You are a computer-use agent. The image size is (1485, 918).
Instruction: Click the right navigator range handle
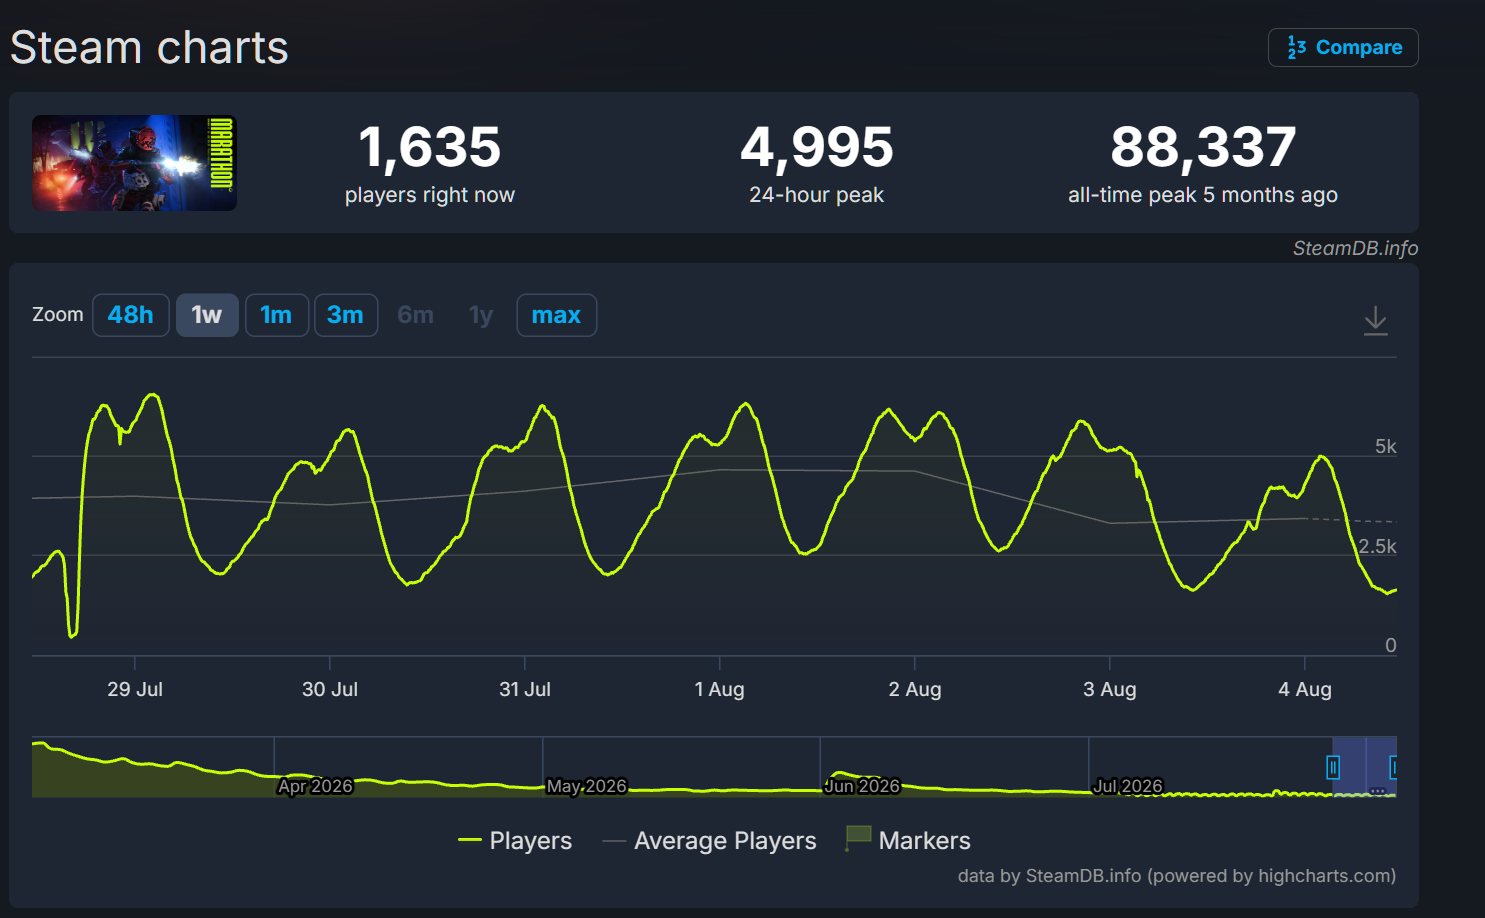tap(1393, 767)
